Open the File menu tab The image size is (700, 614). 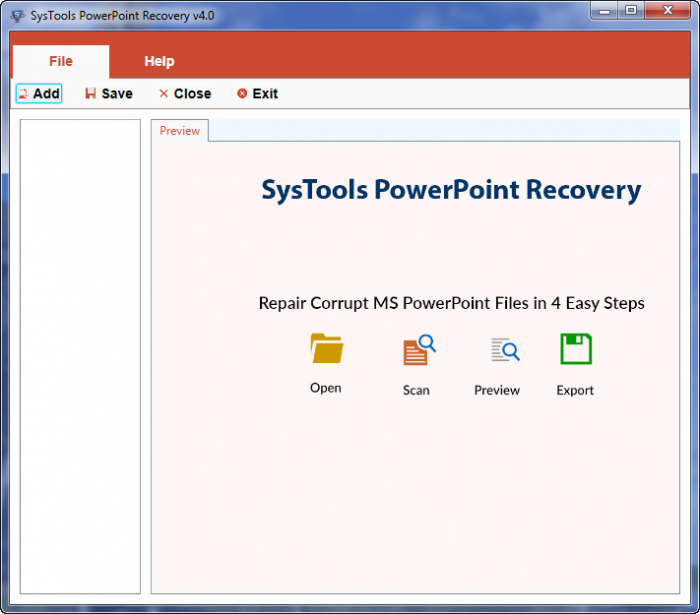pos(61,62)
